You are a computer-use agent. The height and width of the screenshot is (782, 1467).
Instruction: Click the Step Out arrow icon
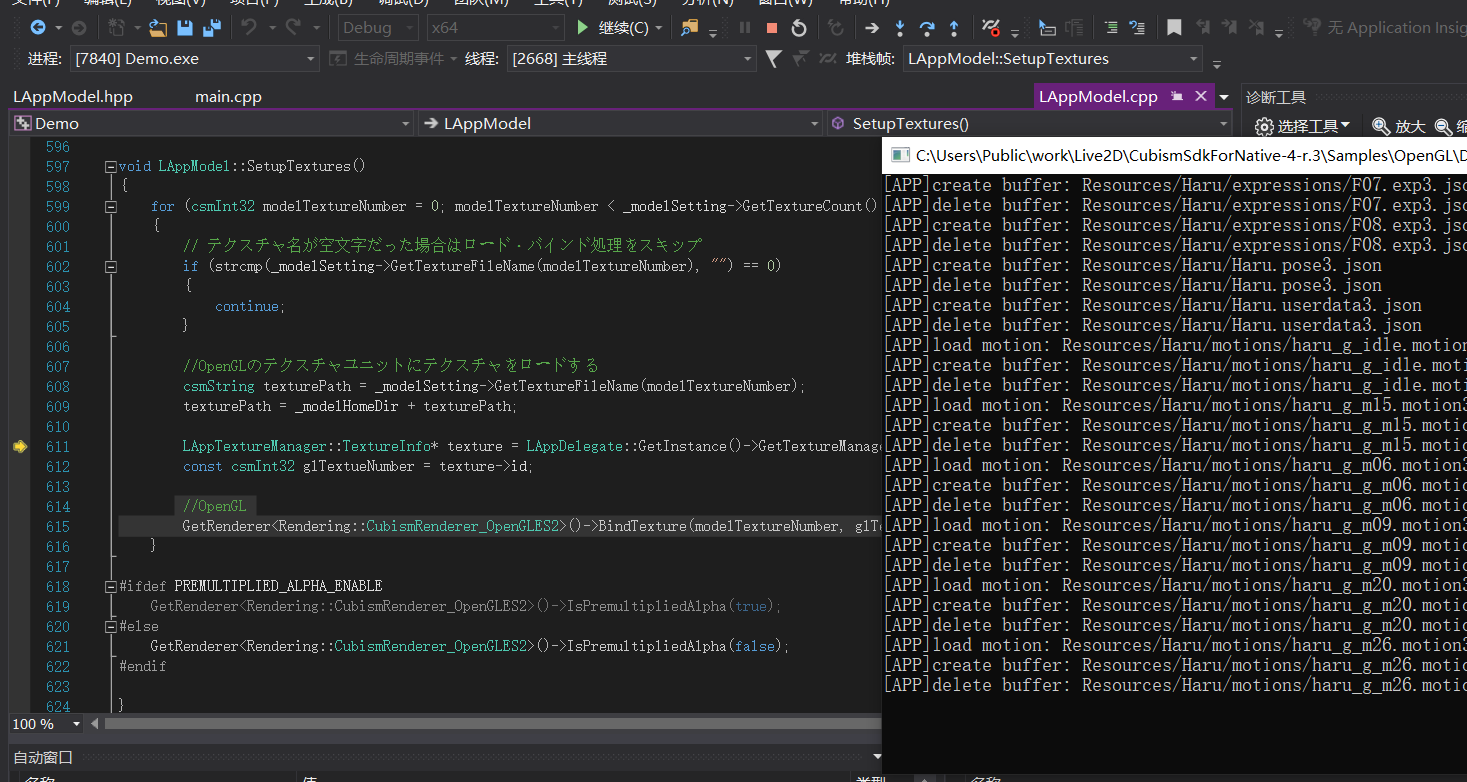click(954, 28)
